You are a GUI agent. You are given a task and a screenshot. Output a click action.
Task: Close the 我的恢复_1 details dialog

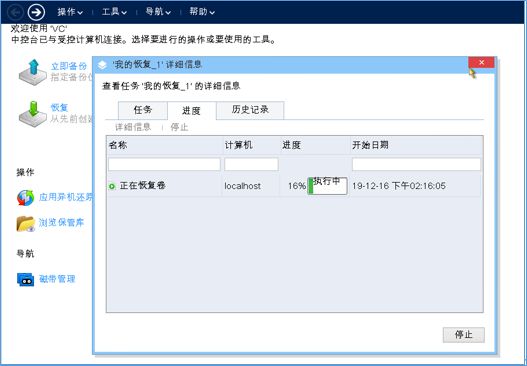click(481, 63)
